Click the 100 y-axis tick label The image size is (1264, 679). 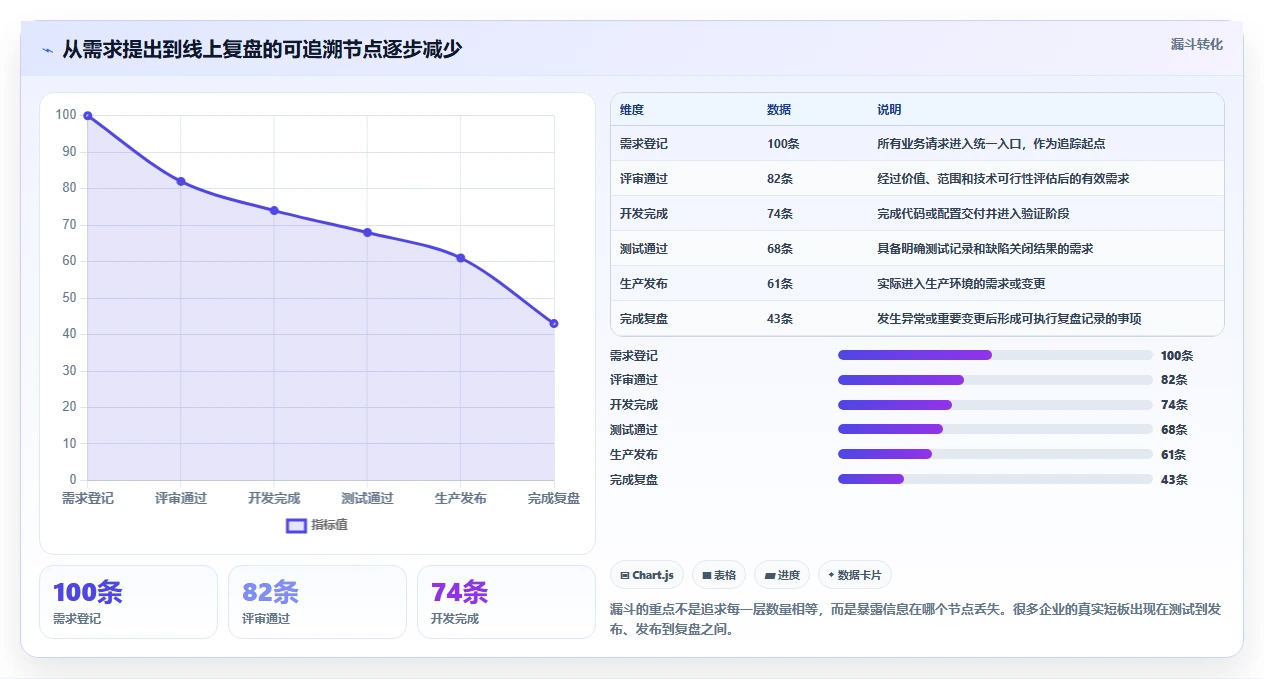[x=66, y=115]
